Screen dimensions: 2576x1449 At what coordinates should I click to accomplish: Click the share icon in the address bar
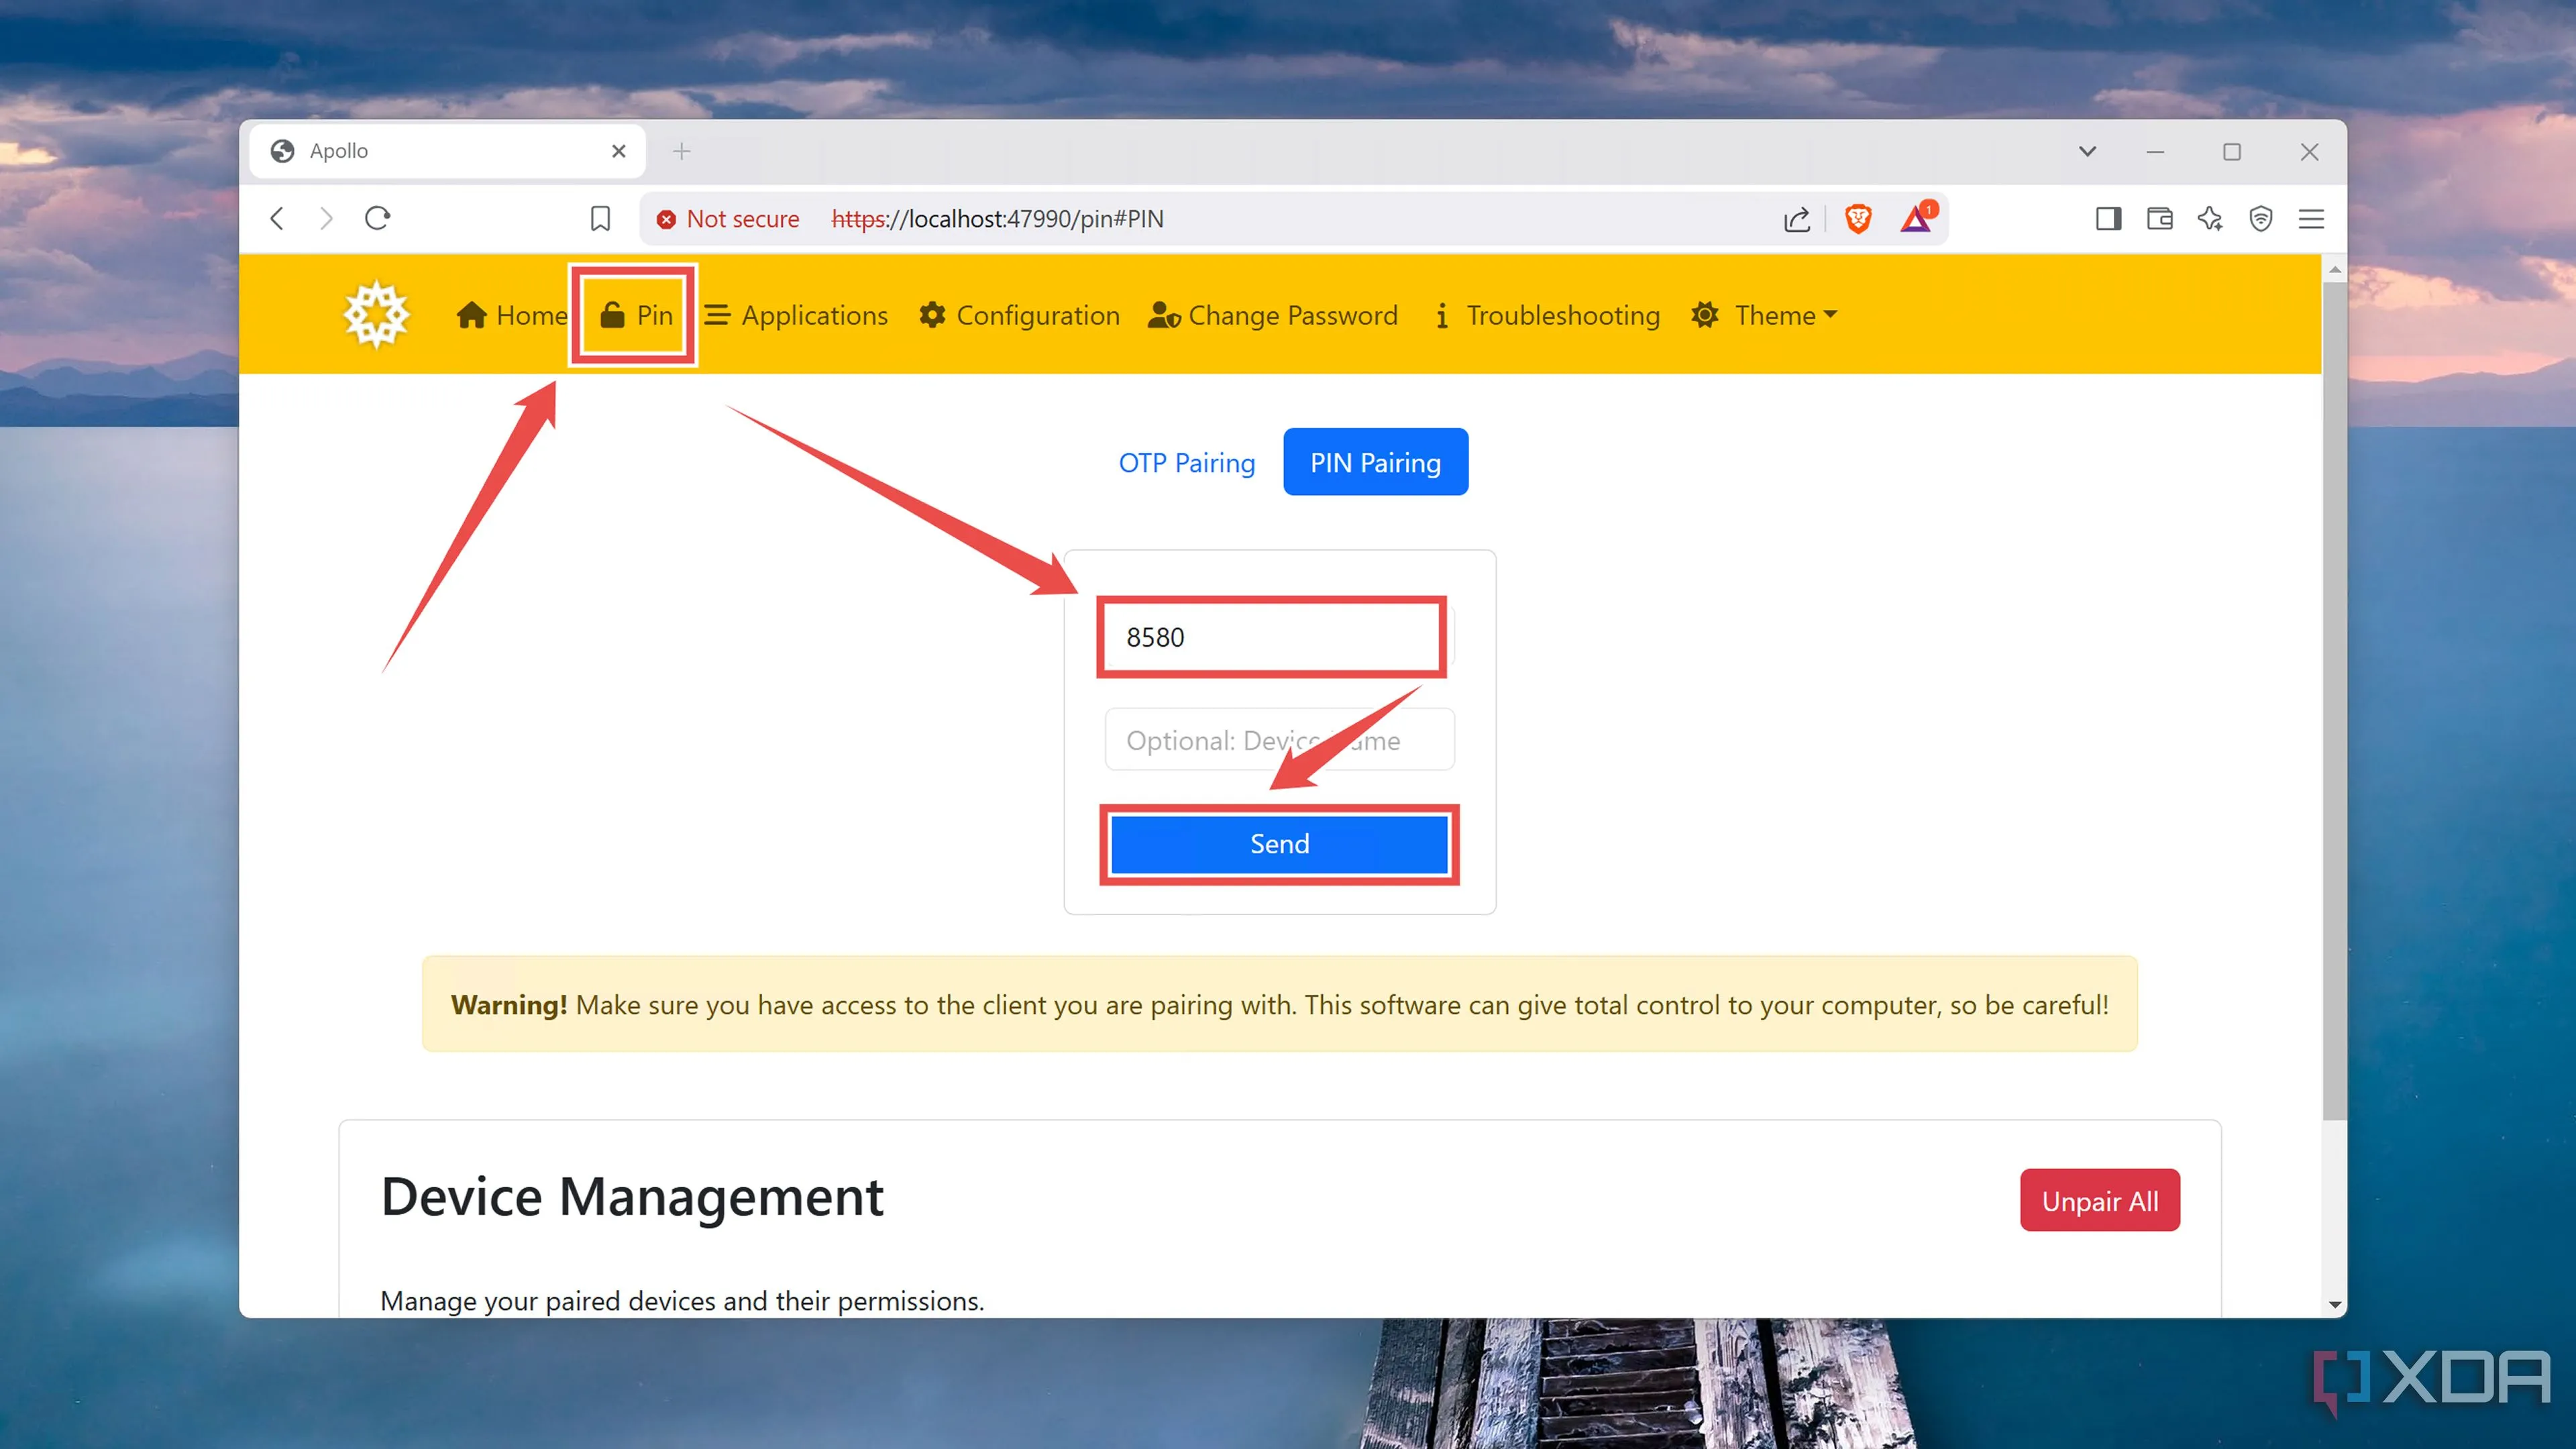[1796, 219]
